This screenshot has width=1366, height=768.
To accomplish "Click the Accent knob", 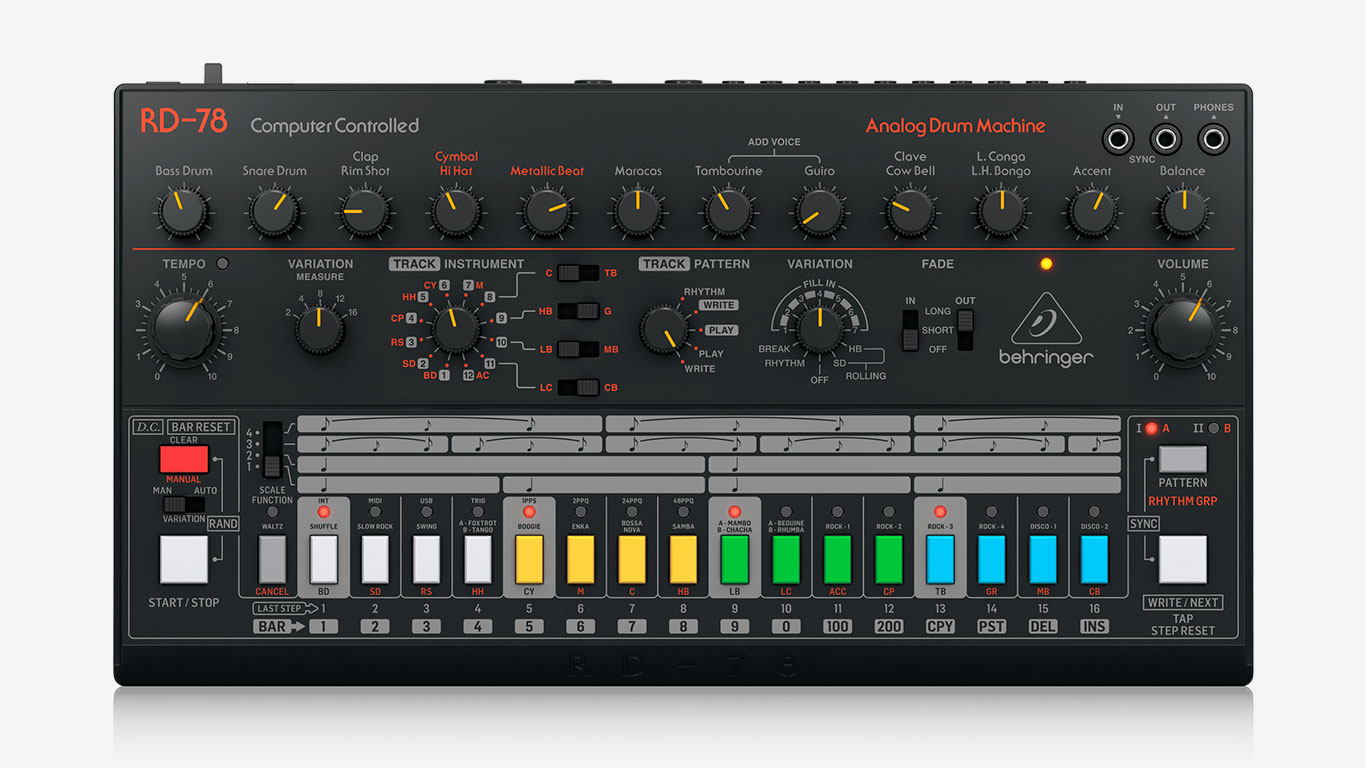I will point(1092,211).
